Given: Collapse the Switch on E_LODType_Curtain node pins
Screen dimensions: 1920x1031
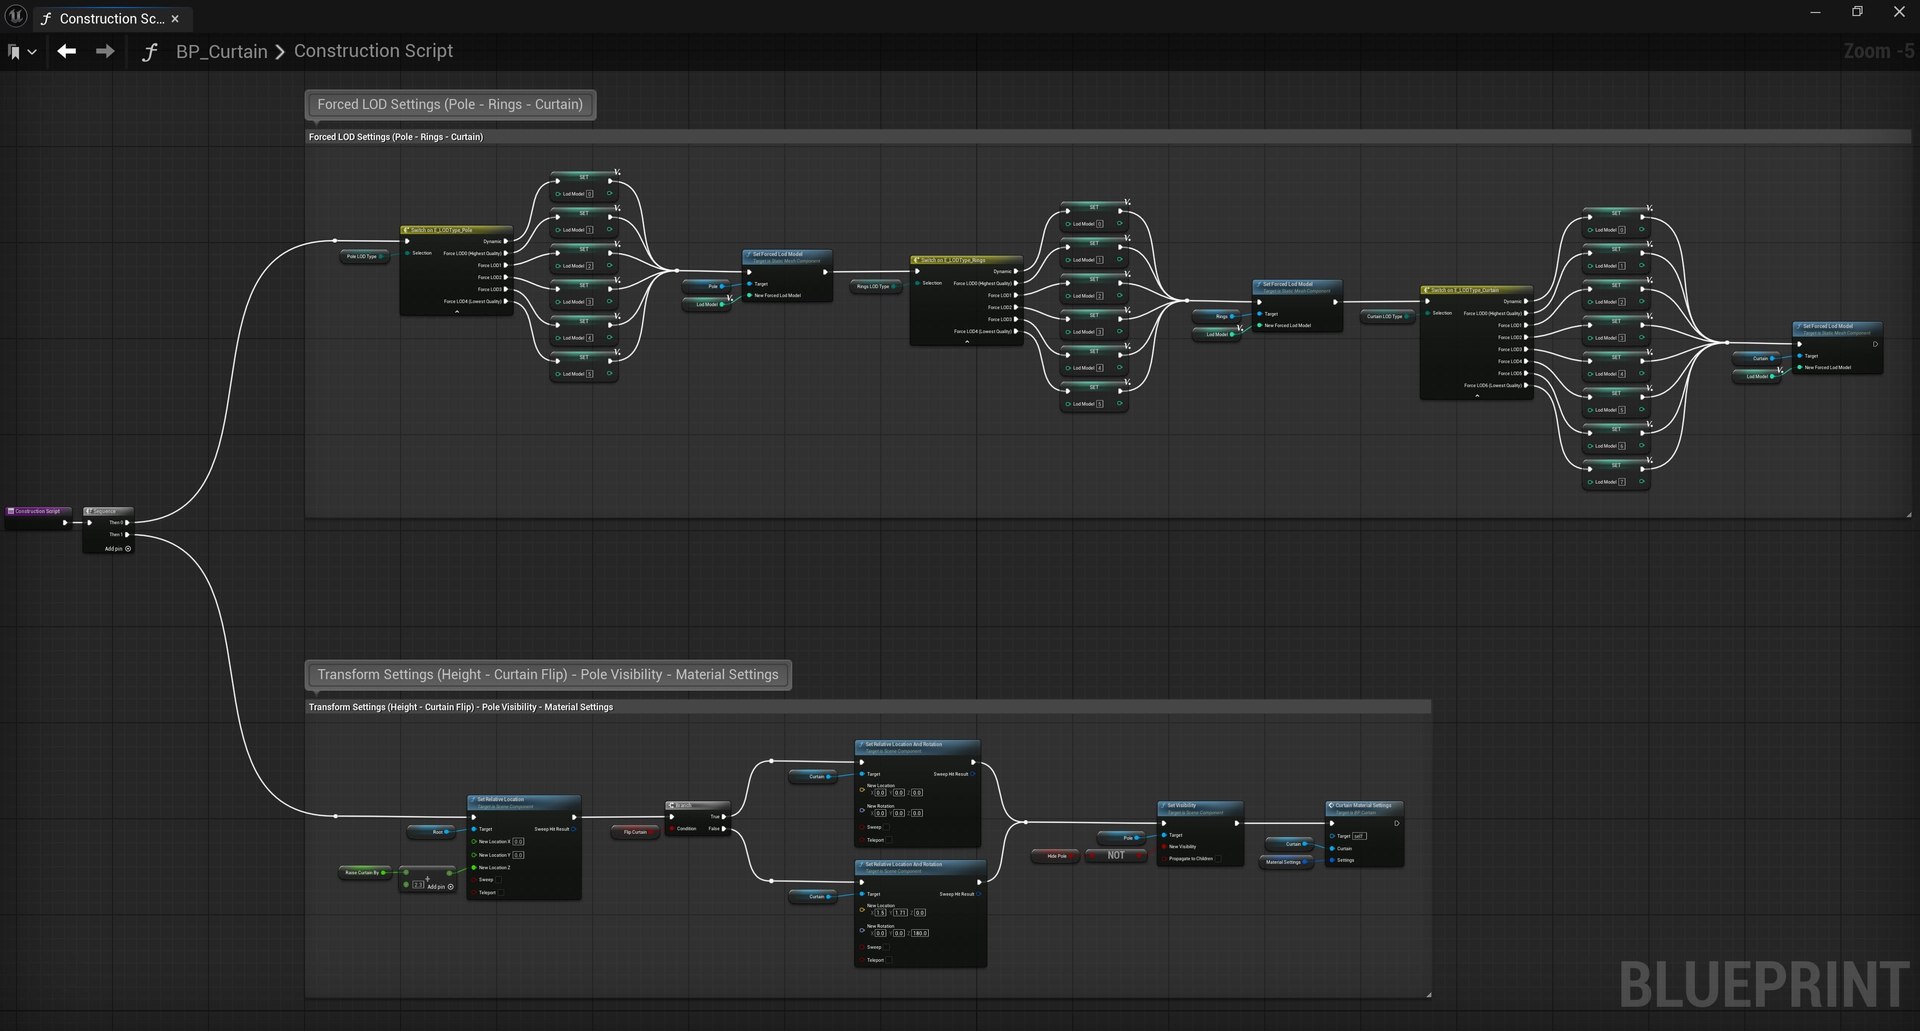Looking at the screenshot, I should pos(1477,396).
